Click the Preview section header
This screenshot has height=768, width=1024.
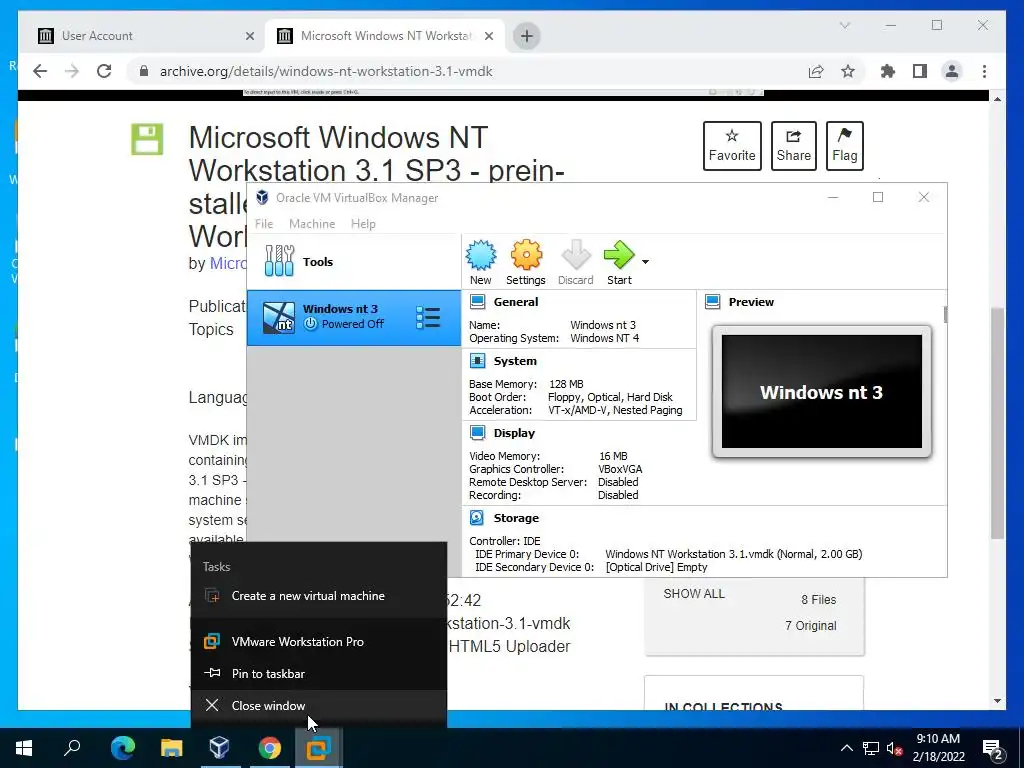[x=751, y=302]
